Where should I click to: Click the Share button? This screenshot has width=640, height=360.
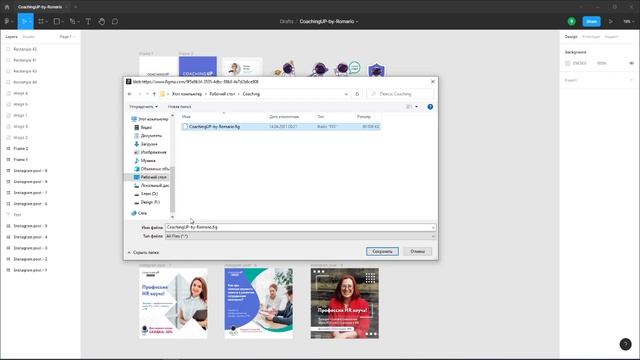(591, 21)
